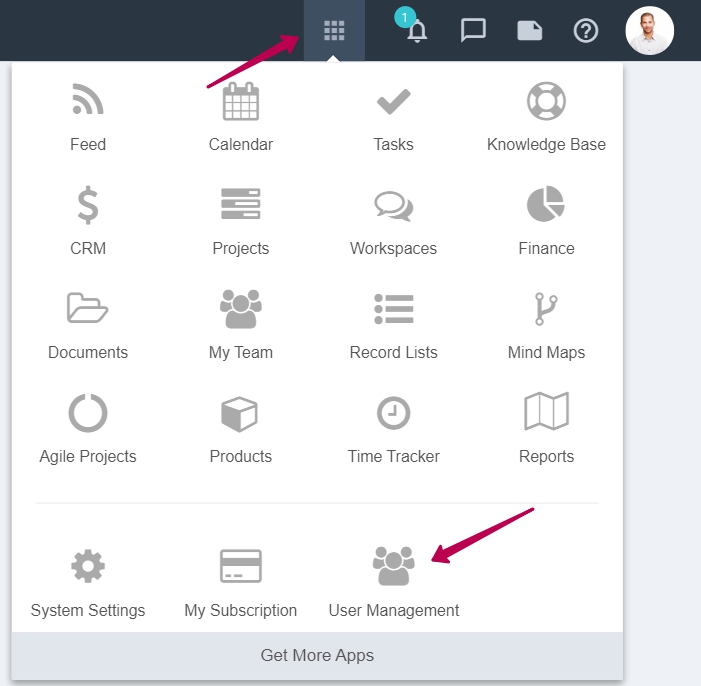Open the CRM dollar sign icon
The image size is (701, 686).
pos(88,205)
